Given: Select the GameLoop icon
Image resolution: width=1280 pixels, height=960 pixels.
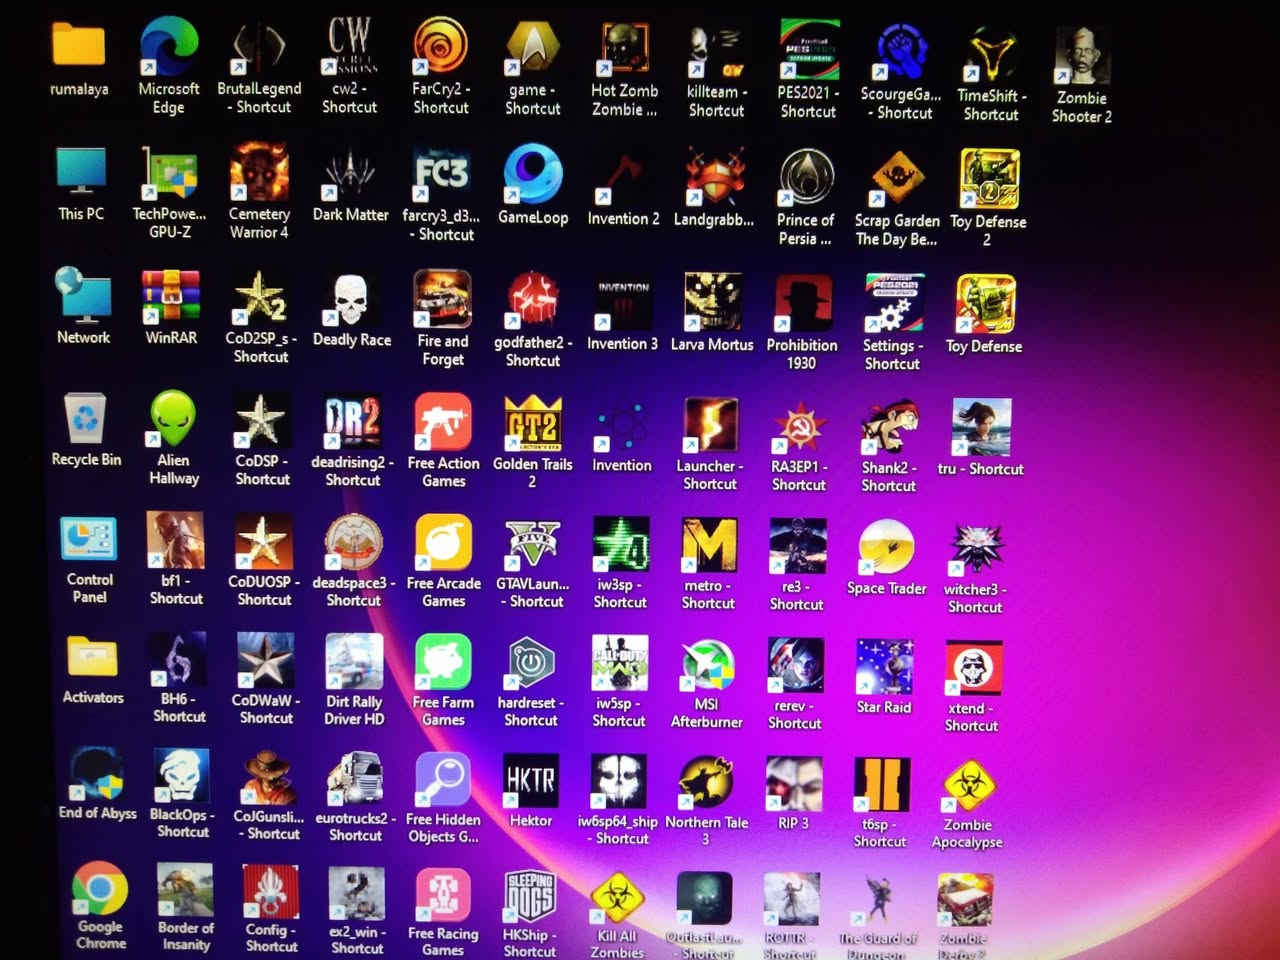Looking at the screenshot, I should (533, 175).
